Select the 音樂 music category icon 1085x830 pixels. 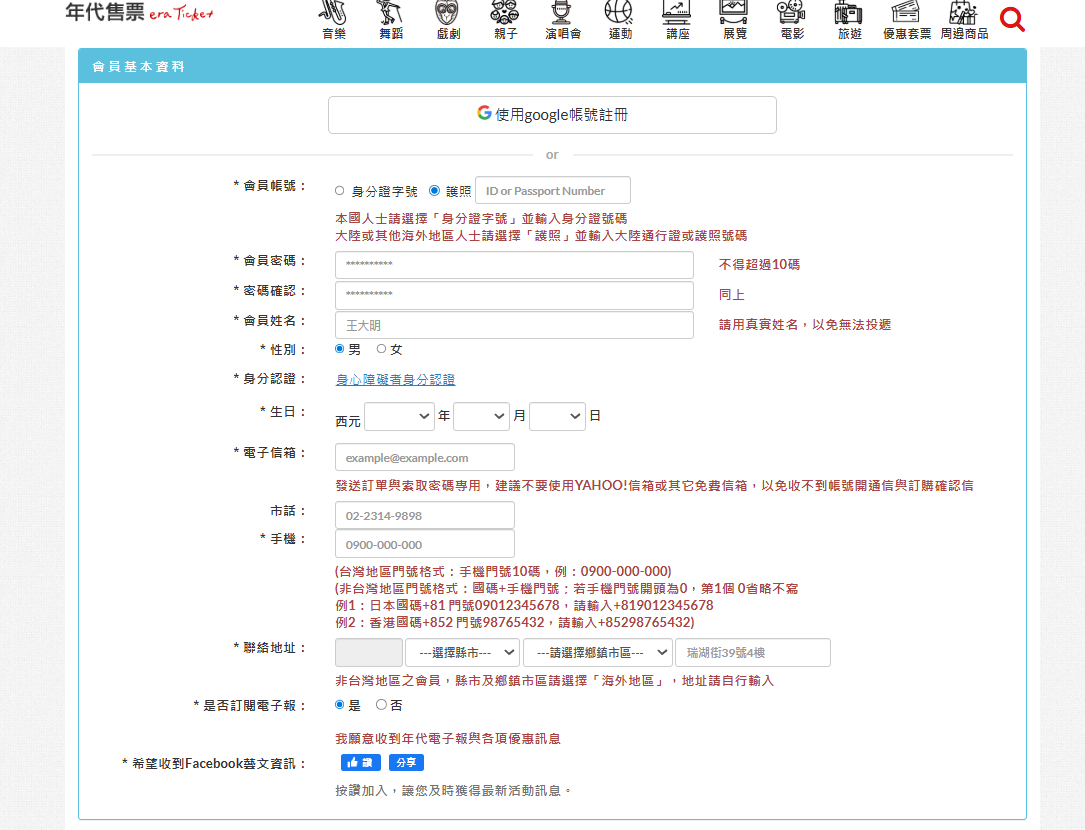pyautogui.click(x=331, y=18)
